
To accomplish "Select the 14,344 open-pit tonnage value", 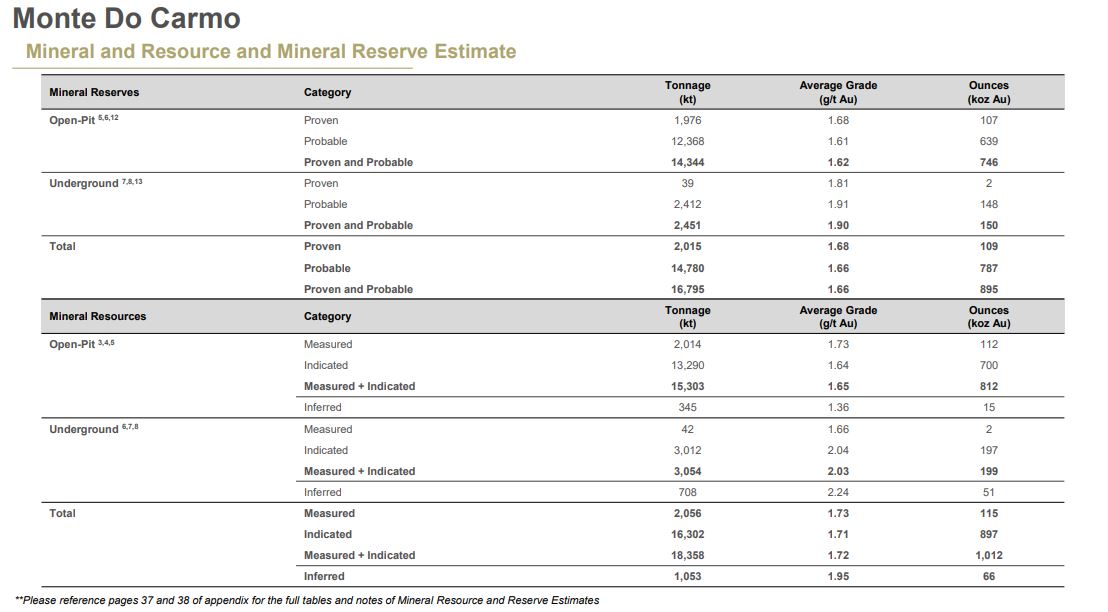I will (687, 162).
